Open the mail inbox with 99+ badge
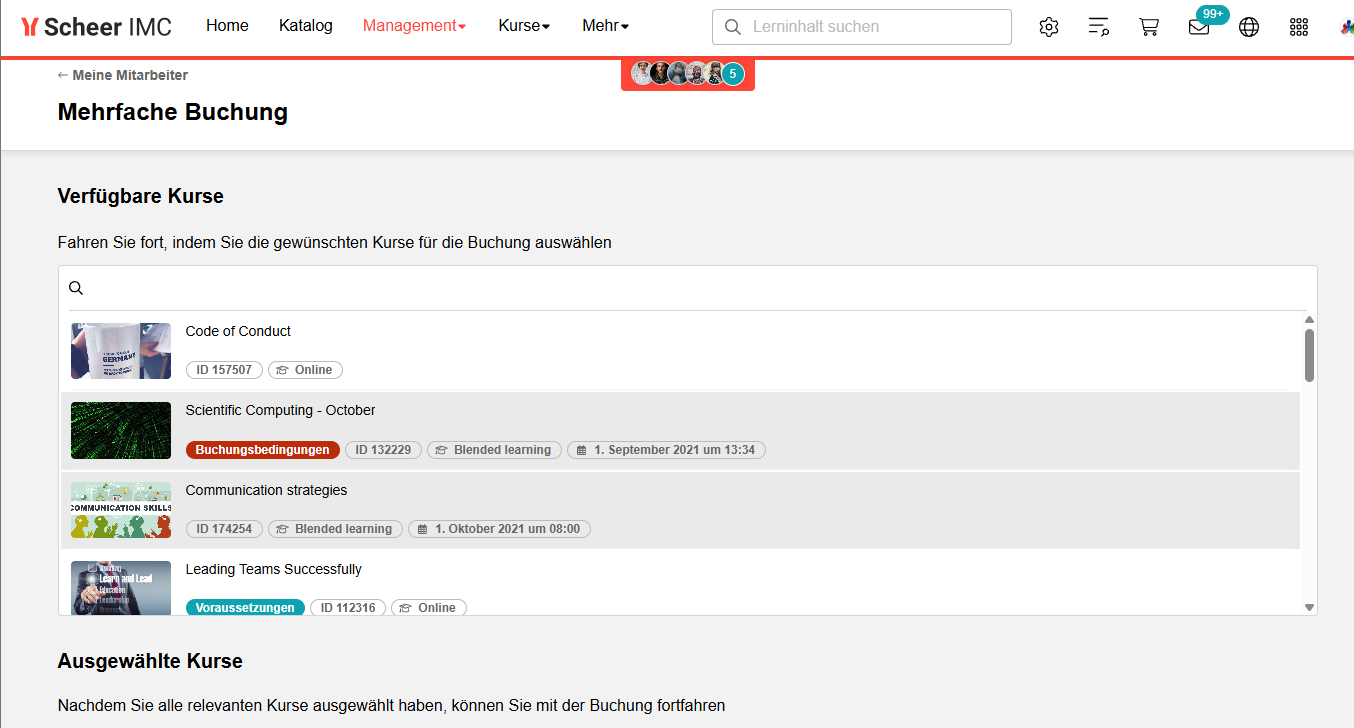 (1199, 27)
